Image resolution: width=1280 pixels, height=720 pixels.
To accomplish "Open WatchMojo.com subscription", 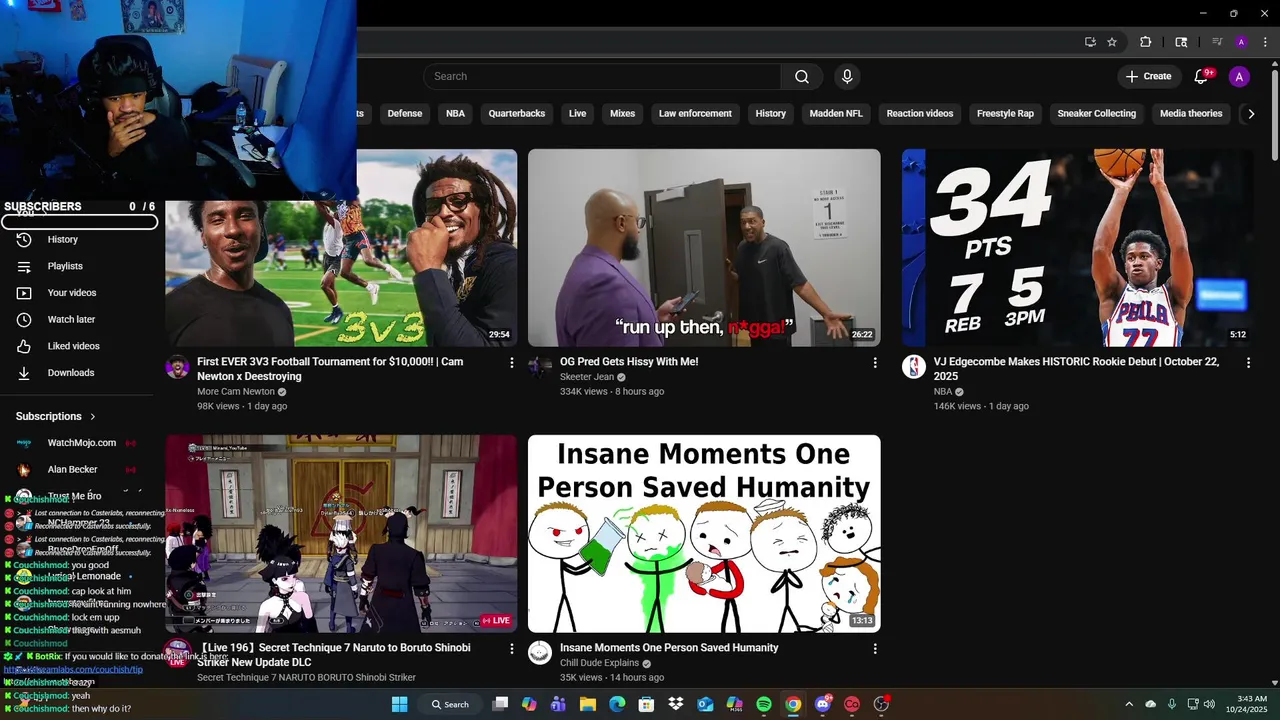I will [x=80, y=443].
